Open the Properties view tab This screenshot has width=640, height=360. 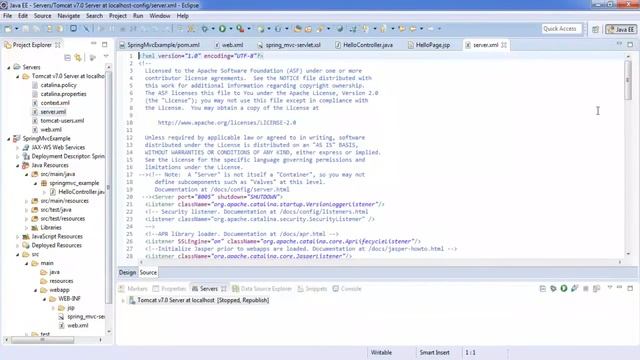click(x=169, y=289)
